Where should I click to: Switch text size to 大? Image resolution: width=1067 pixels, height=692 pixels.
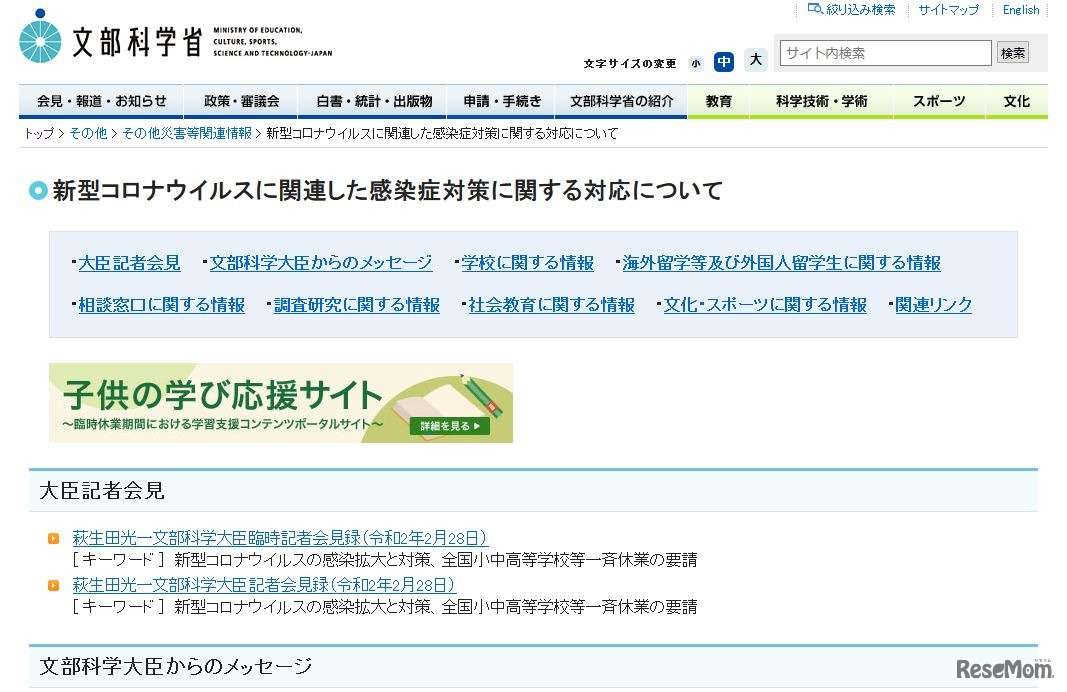(x=756, y=61)
